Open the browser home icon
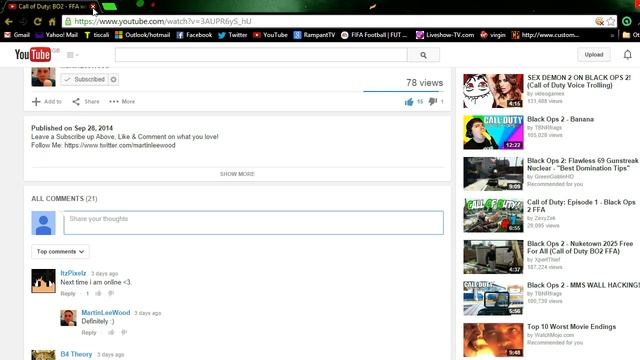 52,22
